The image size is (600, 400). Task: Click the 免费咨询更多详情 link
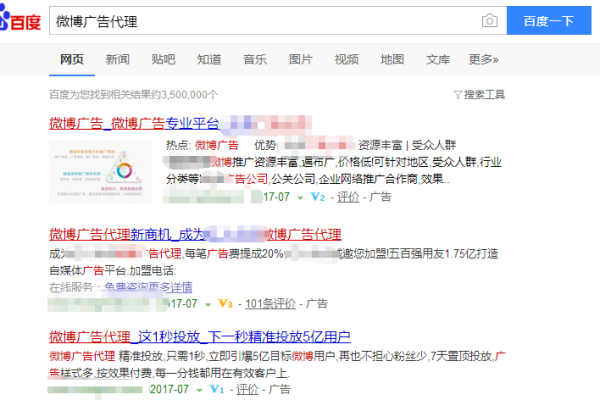pos(148,287)
